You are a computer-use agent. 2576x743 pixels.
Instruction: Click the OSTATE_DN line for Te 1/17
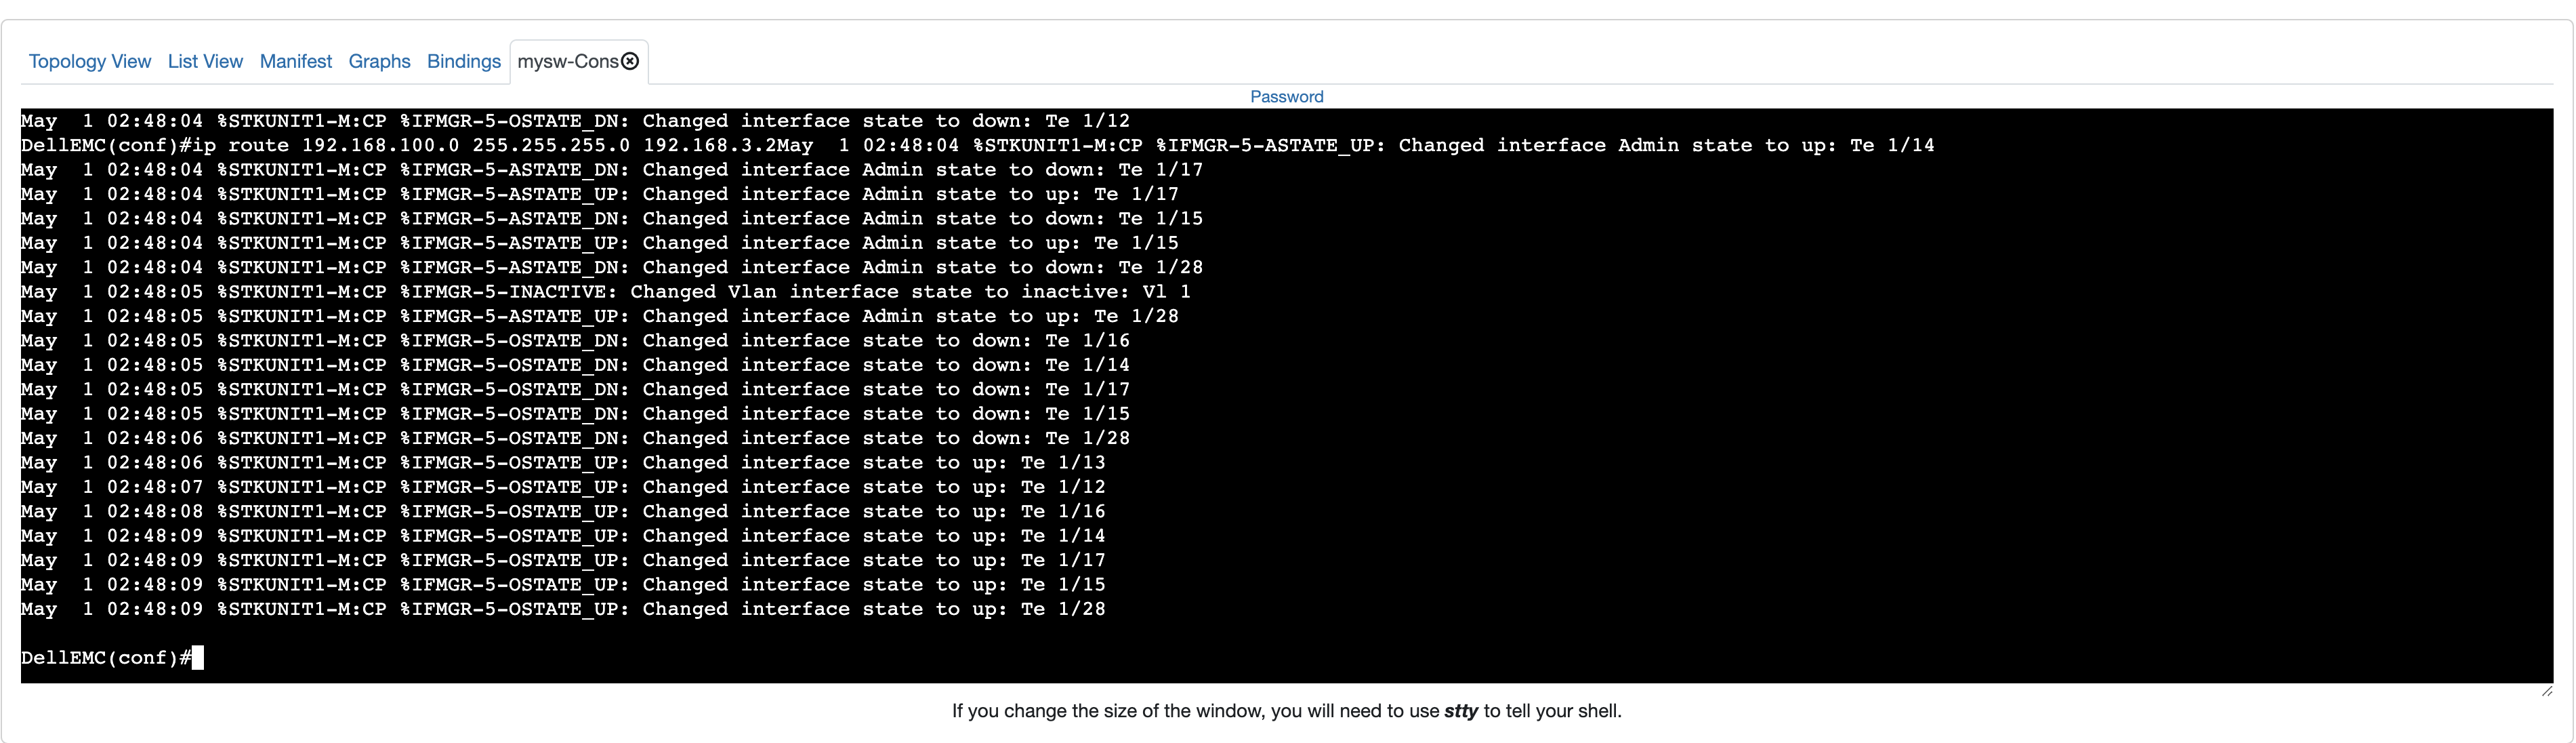tap(575, 390)
